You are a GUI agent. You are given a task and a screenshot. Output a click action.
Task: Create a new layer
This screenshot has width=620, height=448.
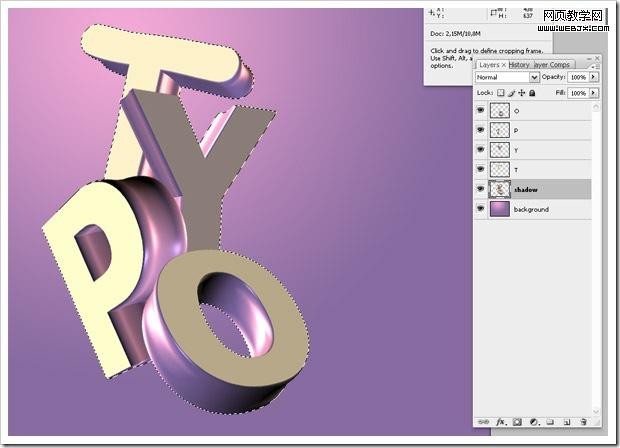coord(567,422)
